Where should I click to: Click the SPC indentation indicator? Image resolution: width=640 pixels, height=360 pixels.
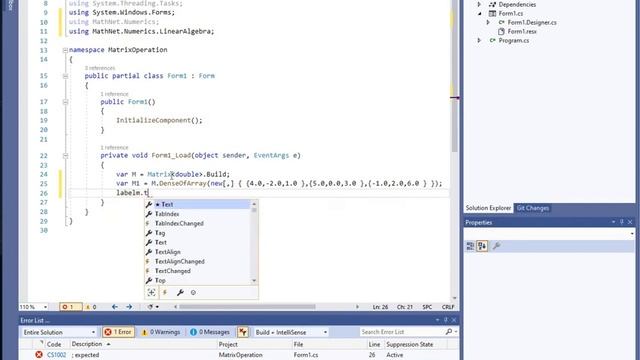427,307
